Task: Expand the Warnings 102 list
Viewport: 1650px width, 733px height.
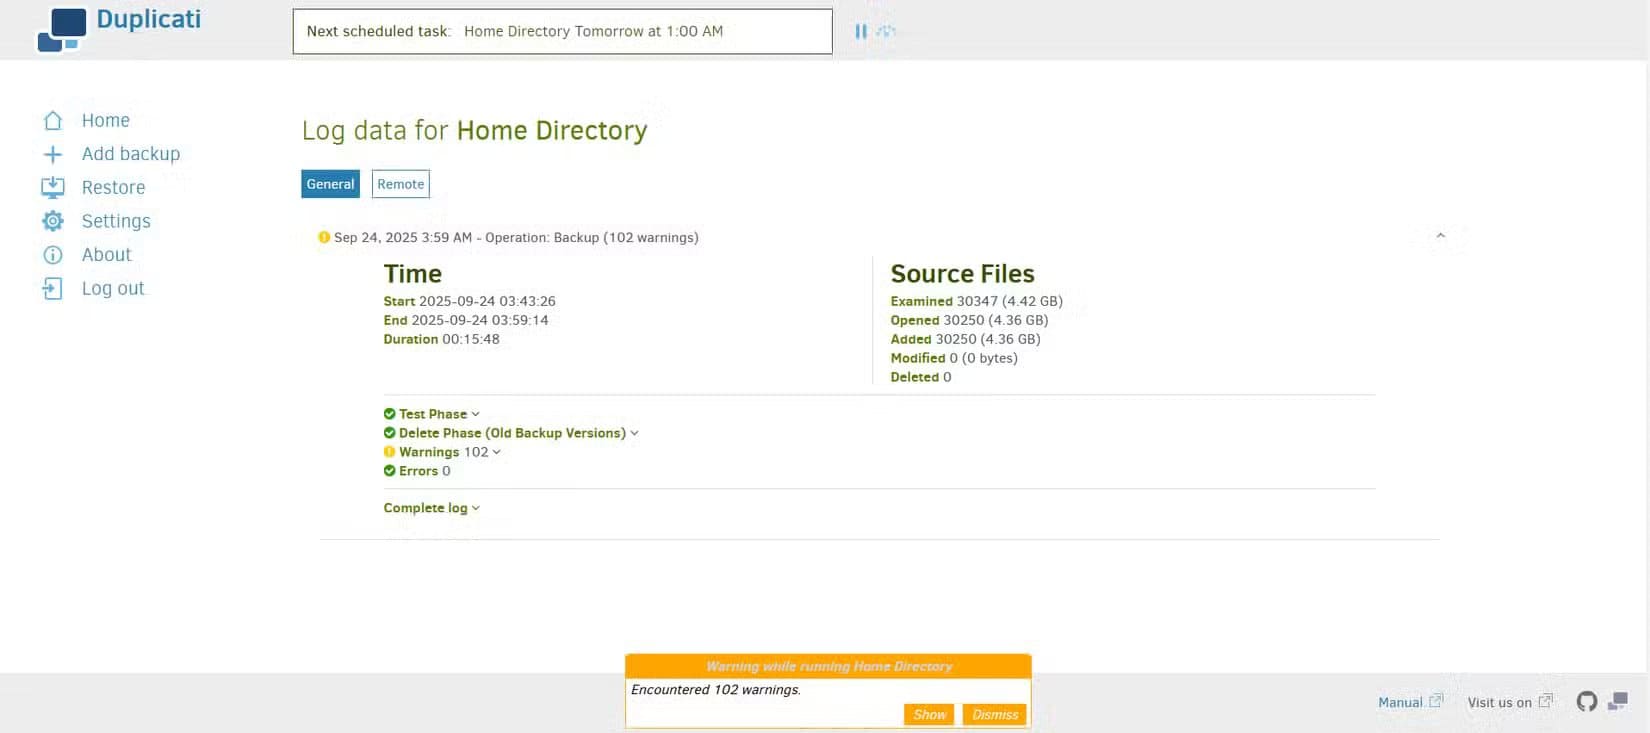Action: click(443, 452)
